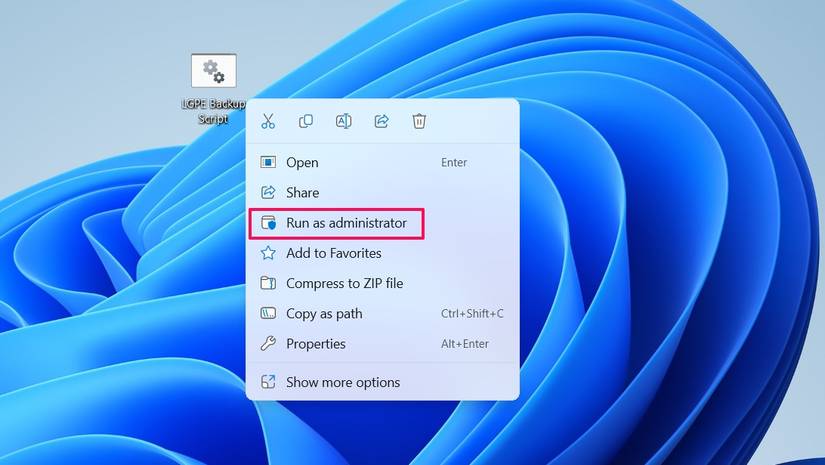
Task: Open Properties from the context menu
Action: (x=383, y=344)
